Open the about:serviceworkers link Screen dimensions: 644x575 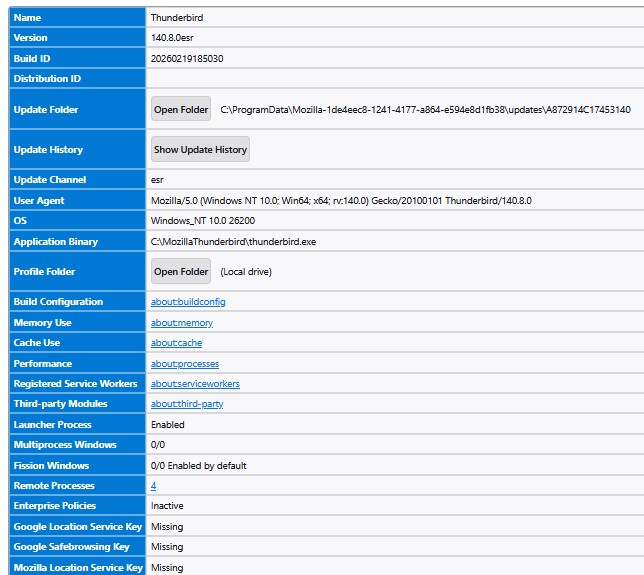pos(195,384)
